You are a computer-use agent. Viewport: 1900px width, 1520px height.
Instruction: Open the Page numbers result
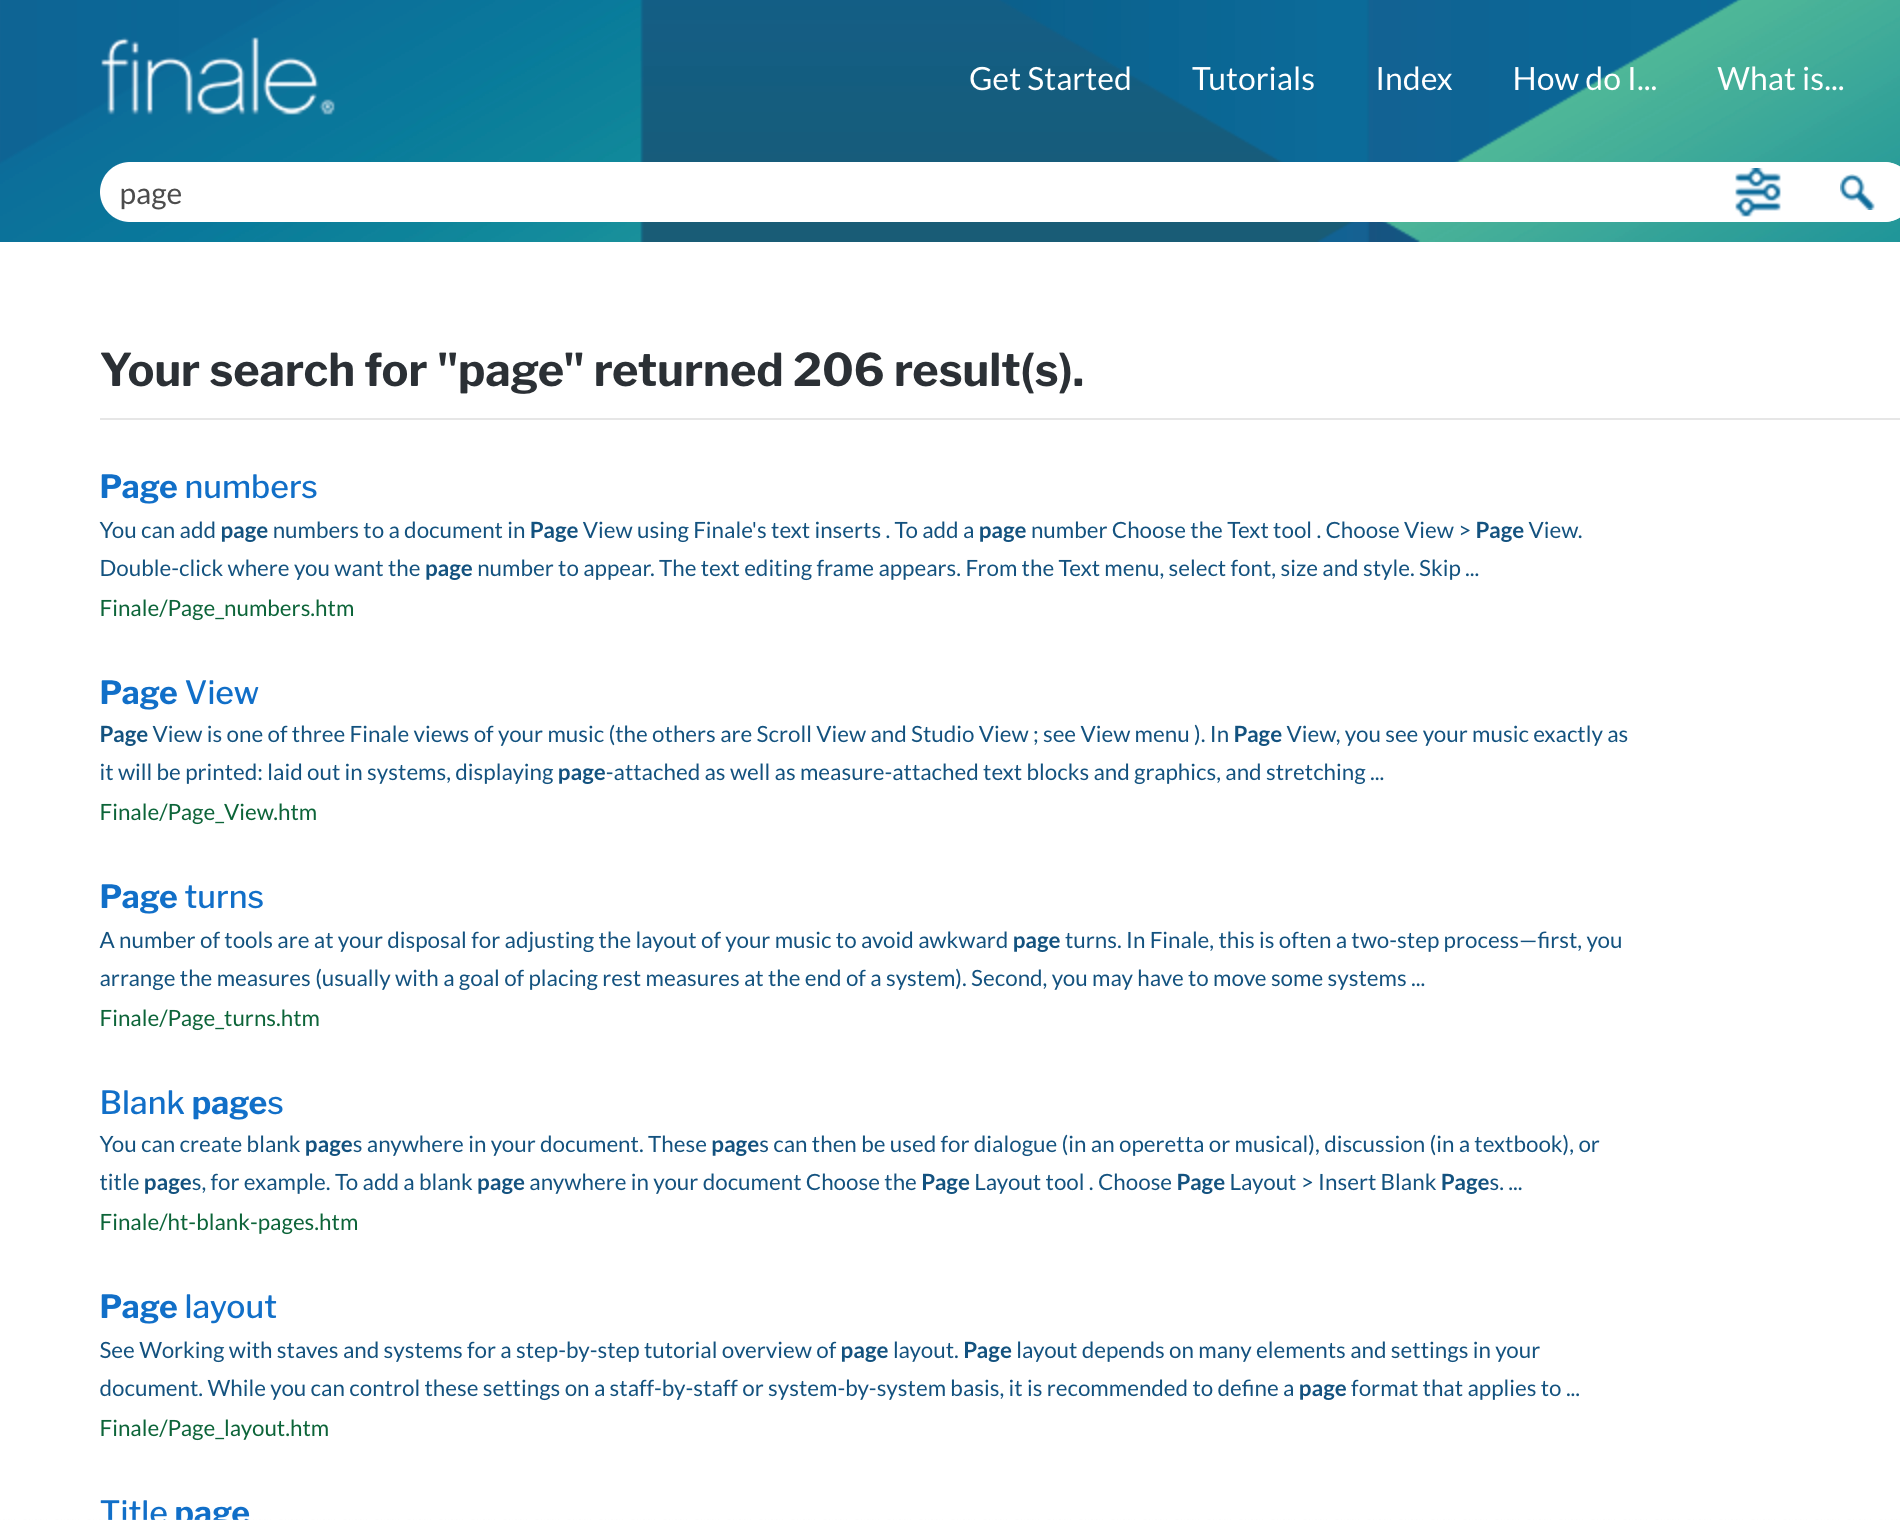click(208, 487)
